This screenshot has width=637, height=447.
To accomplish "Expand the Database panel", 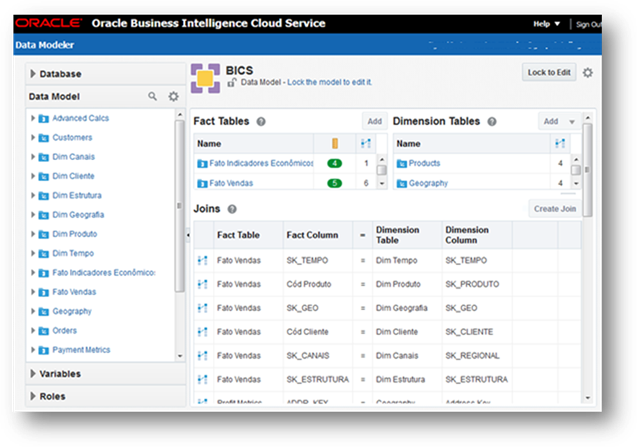I will 34,74.
